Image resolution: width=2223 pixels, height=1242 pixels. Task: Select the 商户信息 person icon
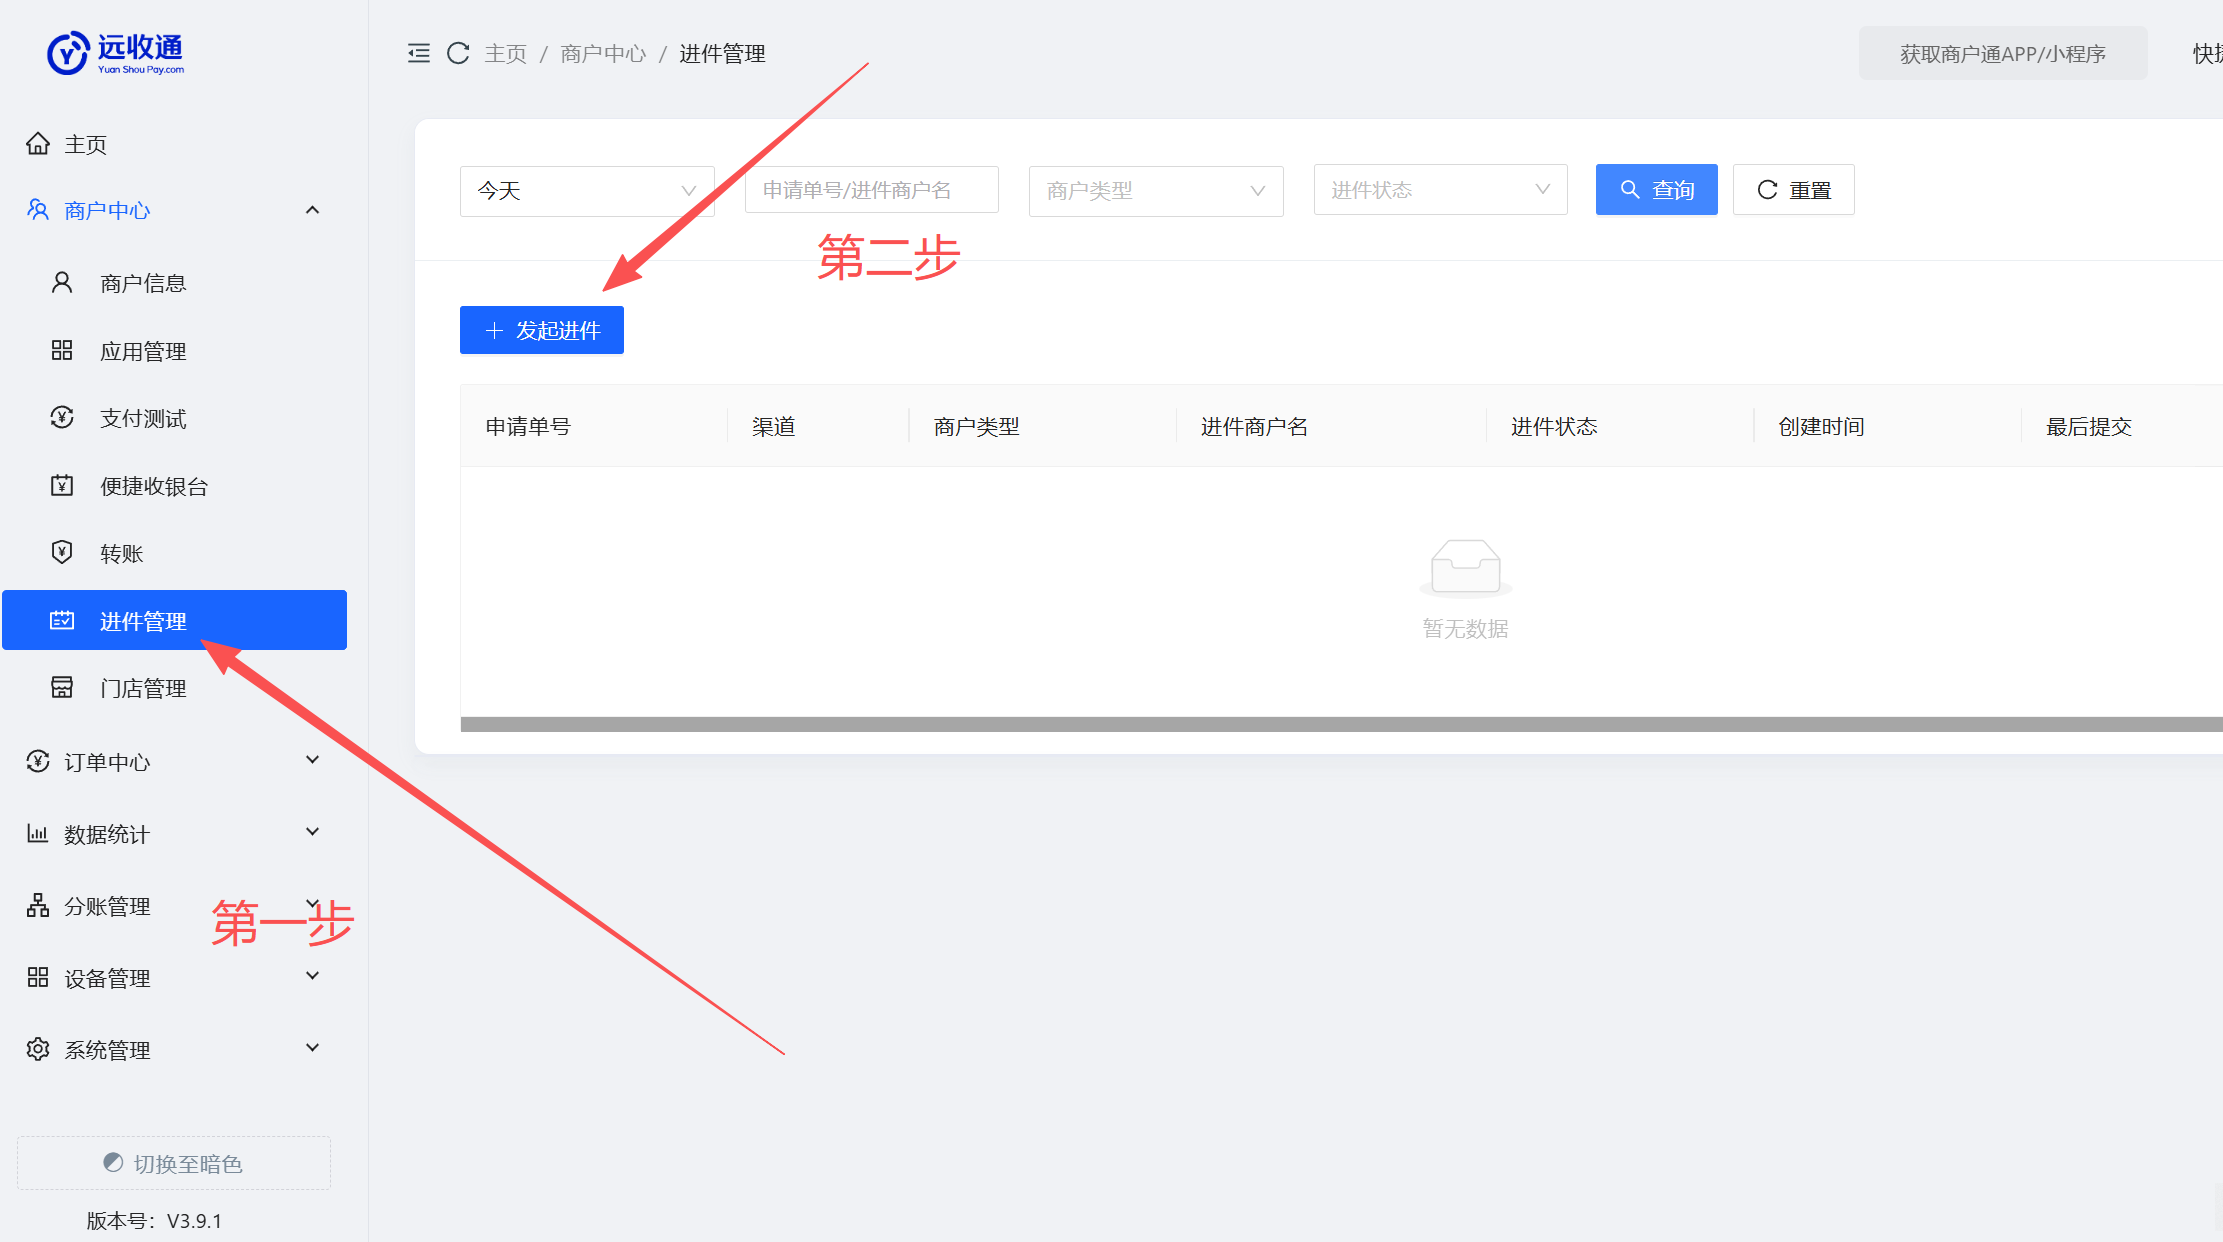[x=61, y=282]
